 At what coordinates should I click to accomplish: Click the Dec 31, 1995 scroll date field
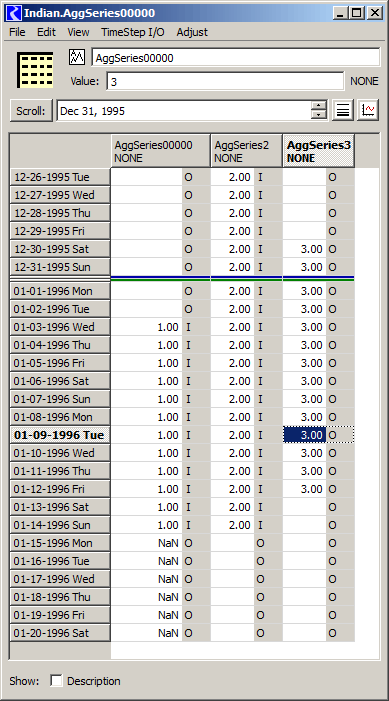coord(184,111)
